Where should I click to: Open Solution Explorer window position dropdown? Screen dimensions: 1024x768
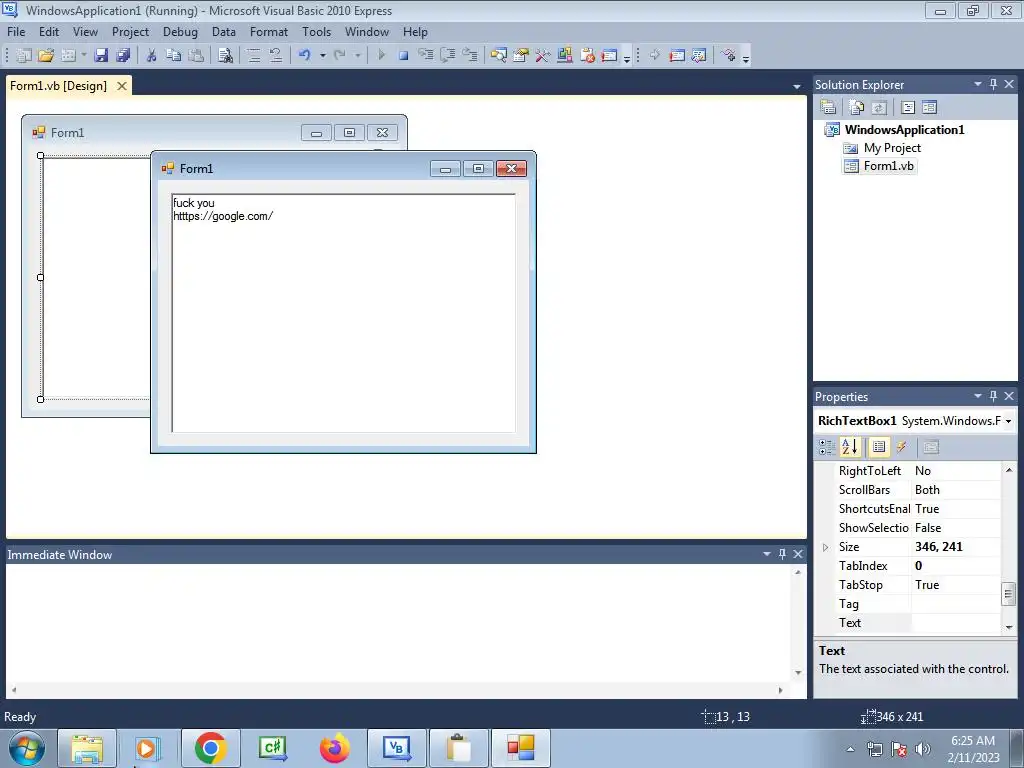(978, 84)
